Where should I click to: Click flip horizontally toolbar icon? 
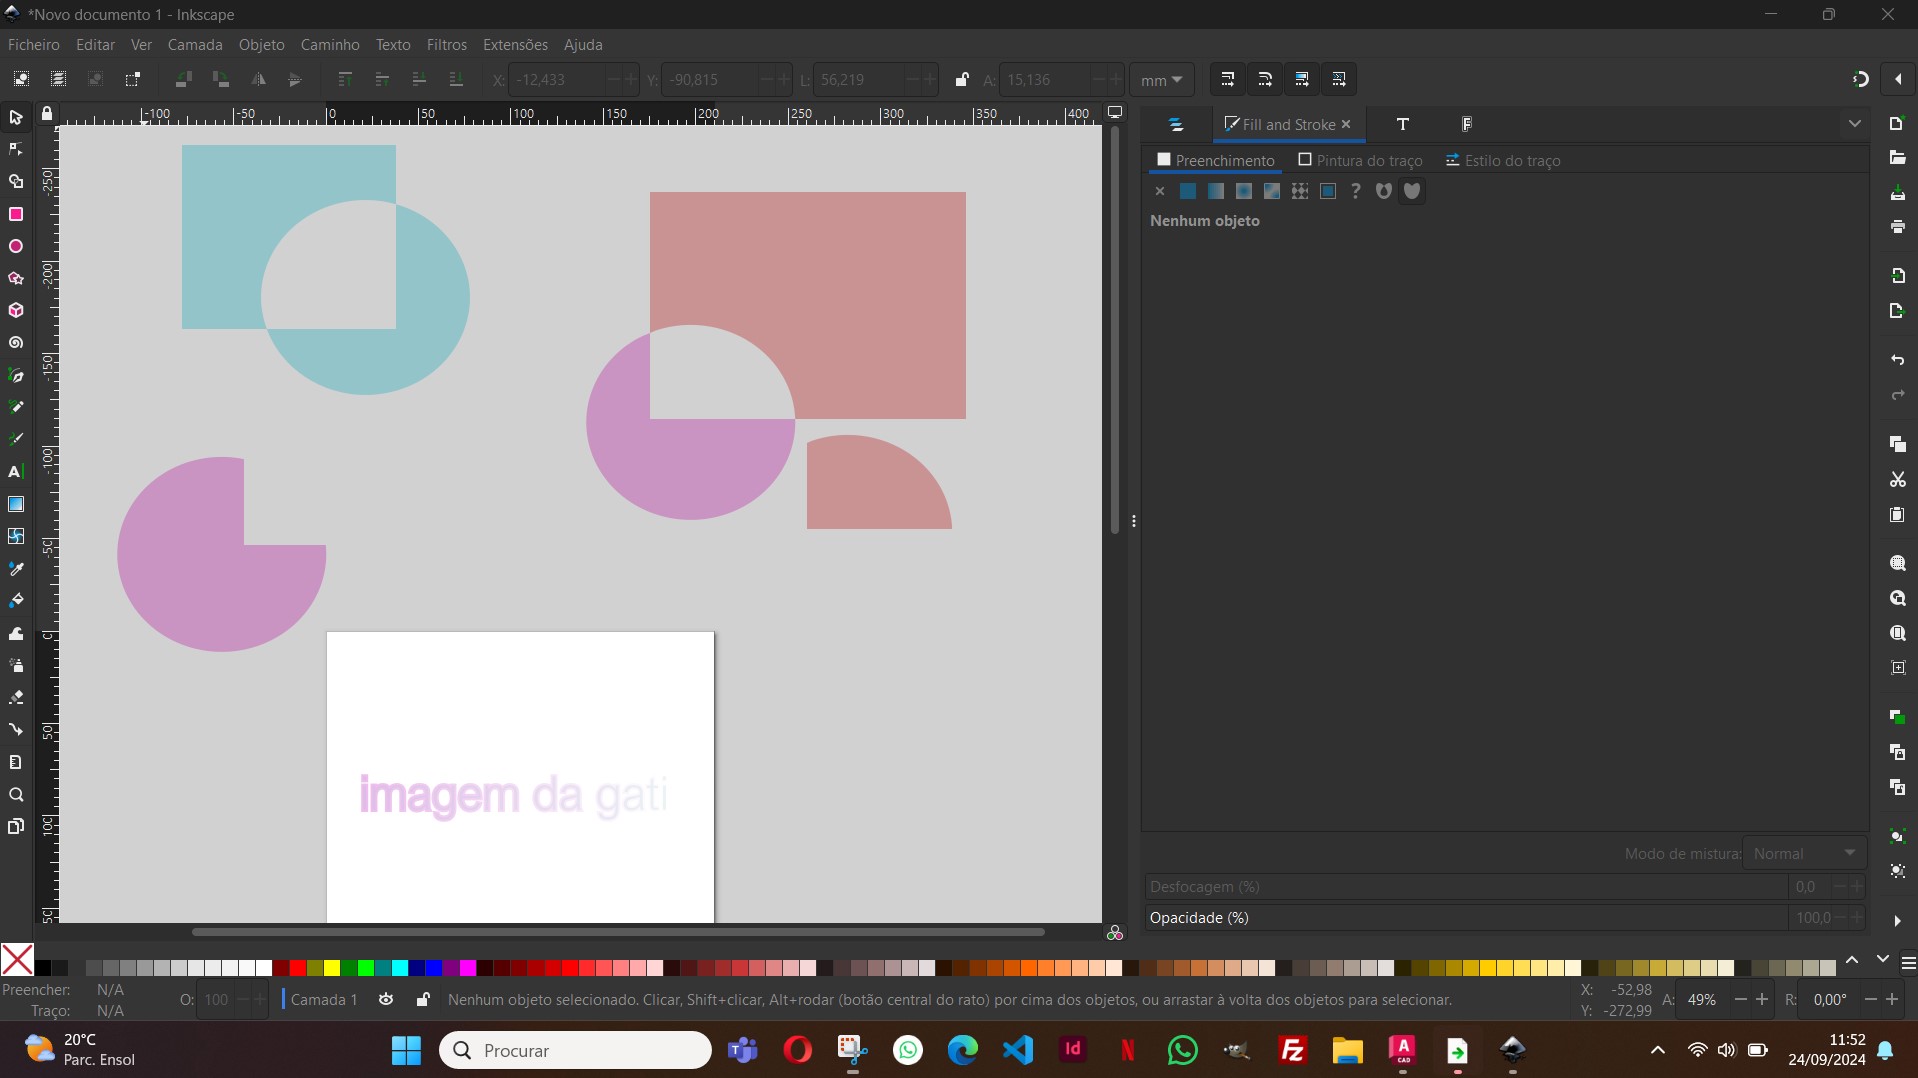258,79
